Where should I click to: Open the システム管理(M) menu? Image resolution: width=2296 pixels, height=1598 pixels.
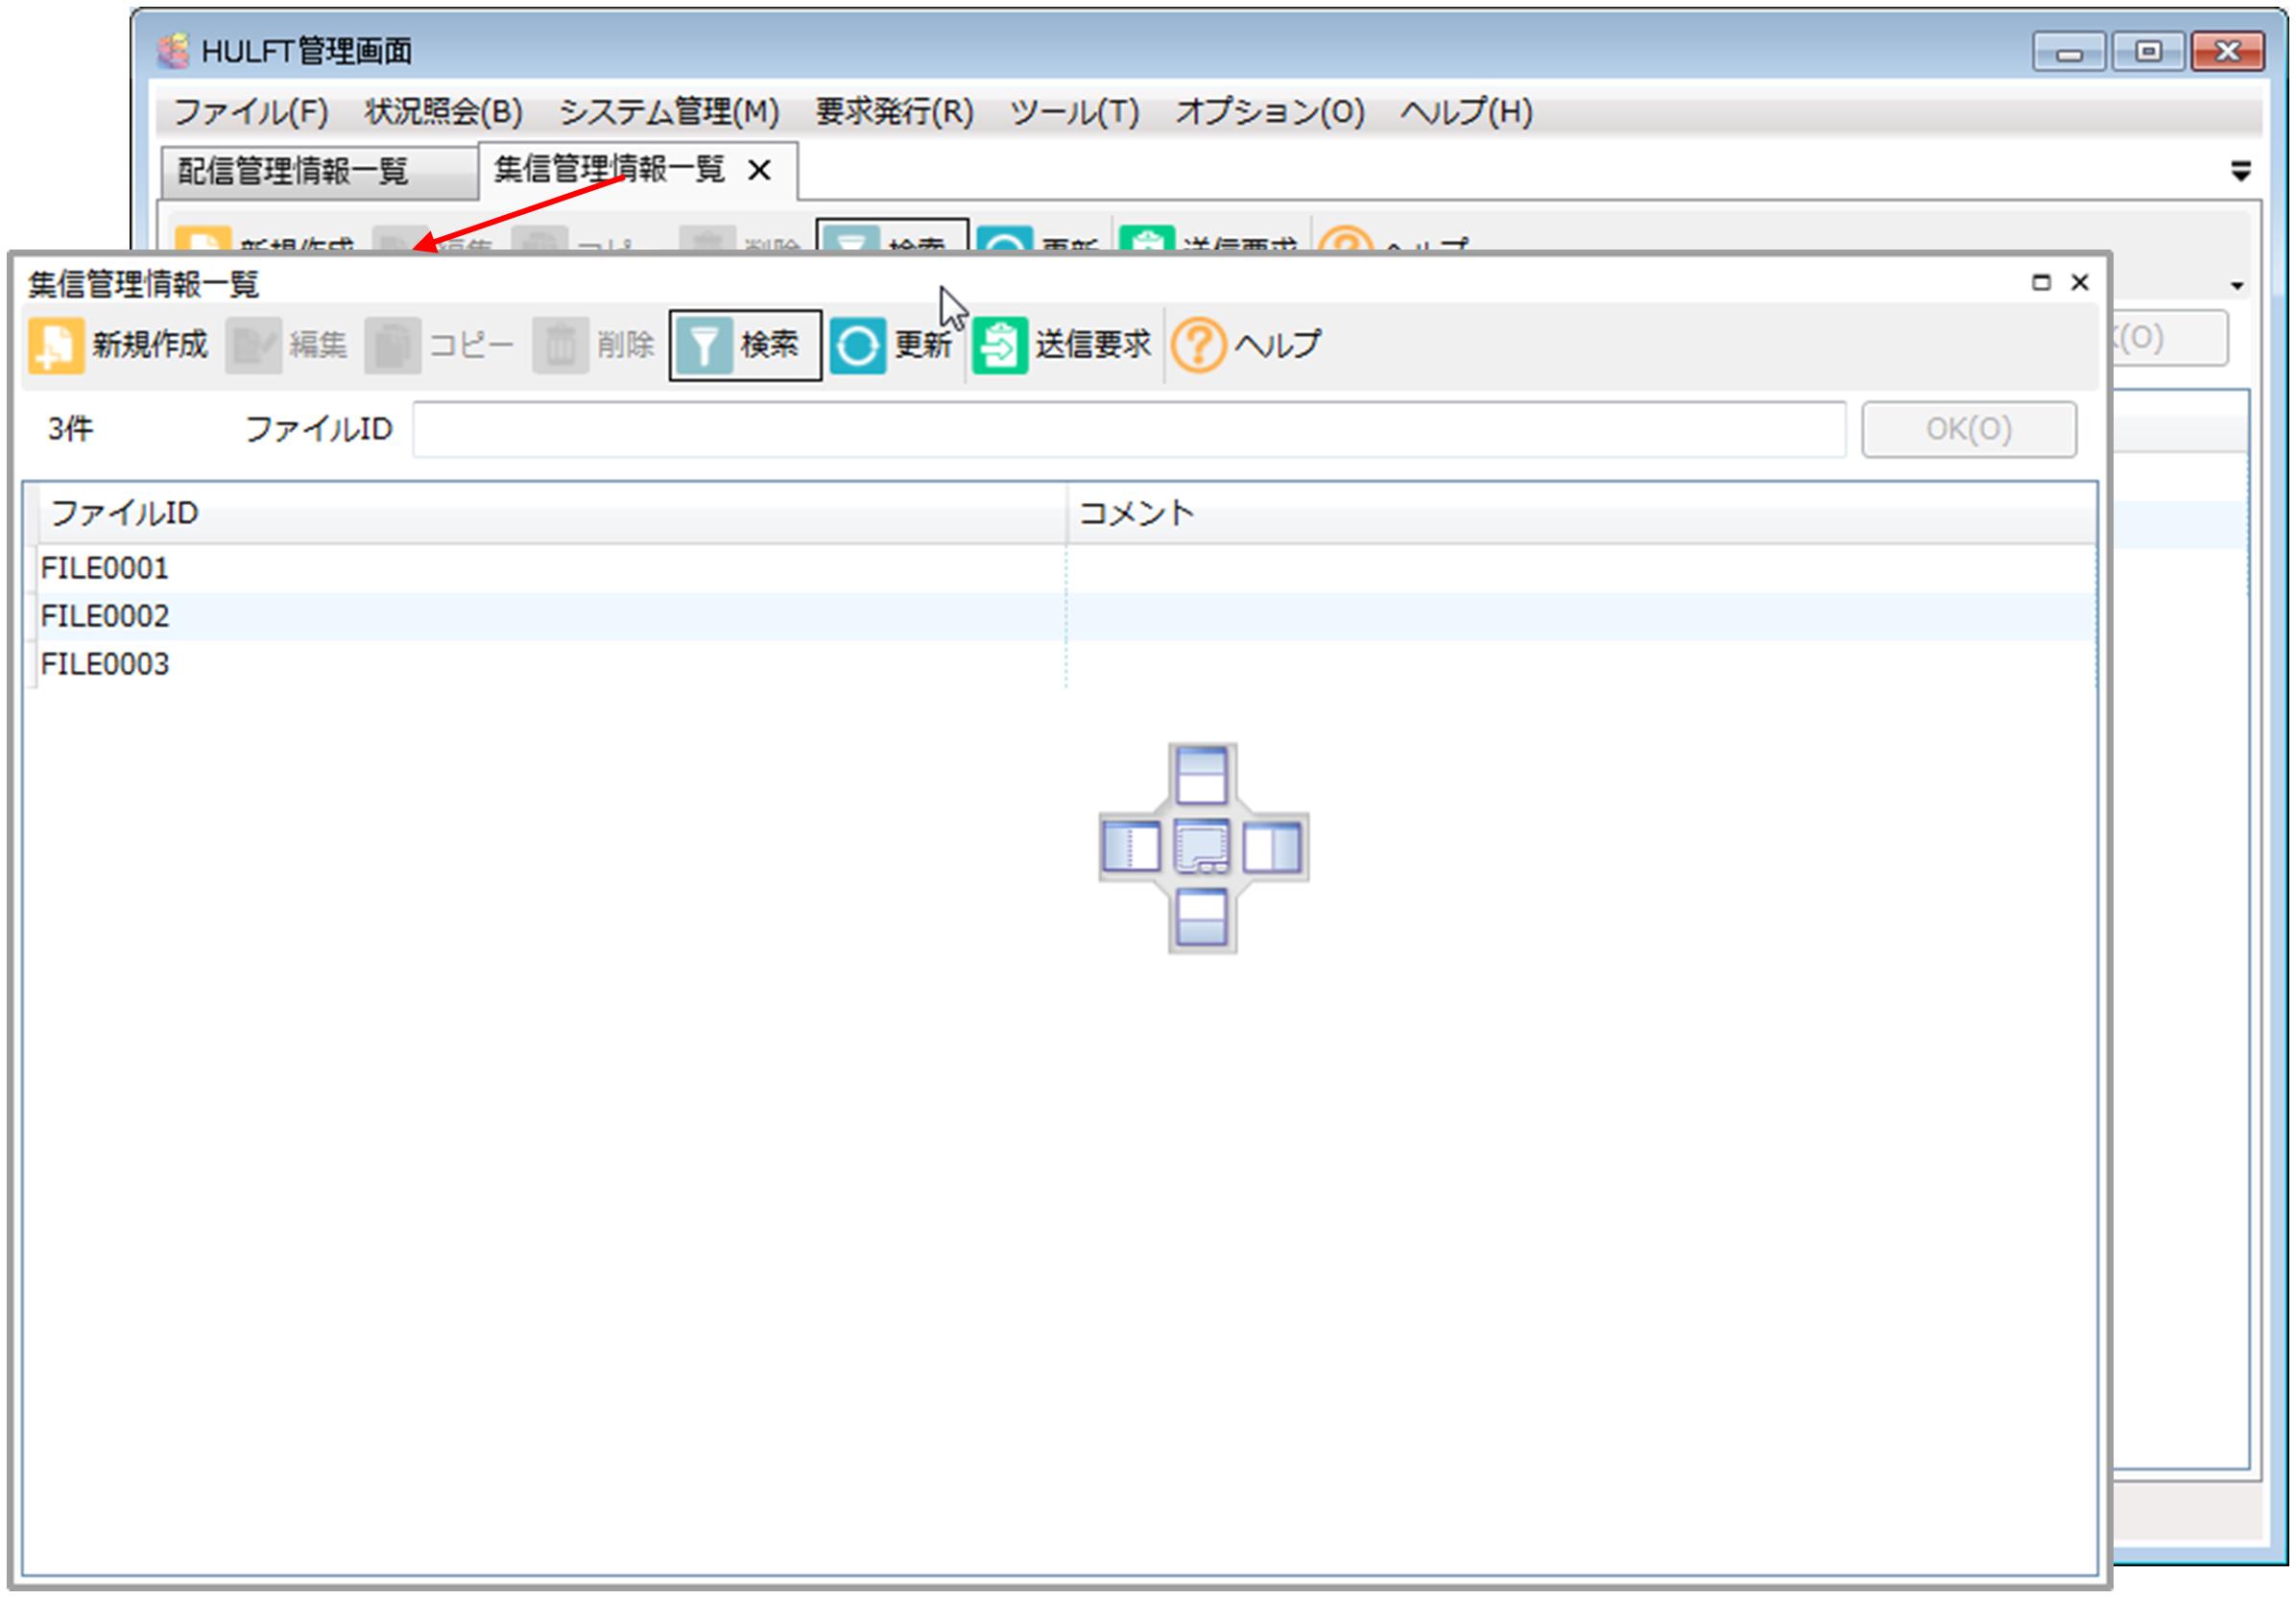pyautogui.click(x=668, y=112)
